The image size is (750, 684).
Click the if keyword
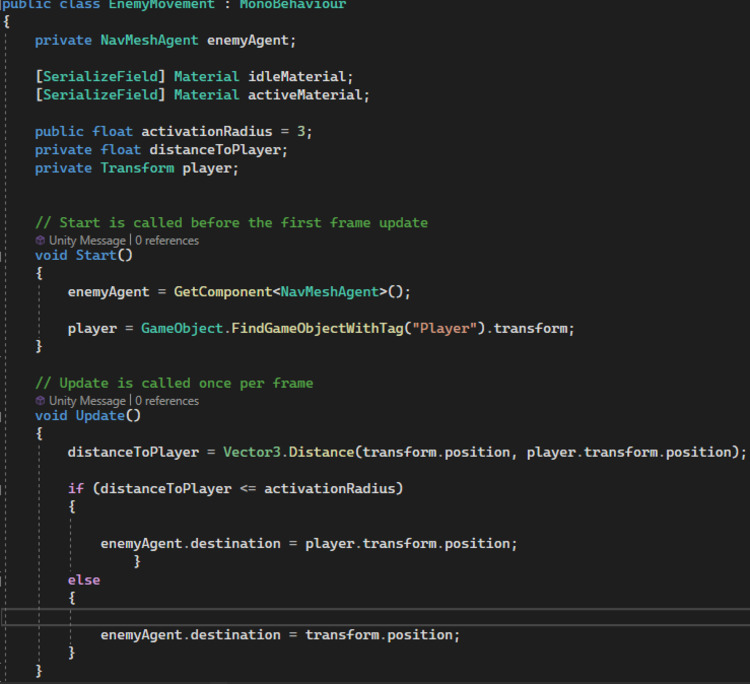pyautogui.click(x=76, y=489)
